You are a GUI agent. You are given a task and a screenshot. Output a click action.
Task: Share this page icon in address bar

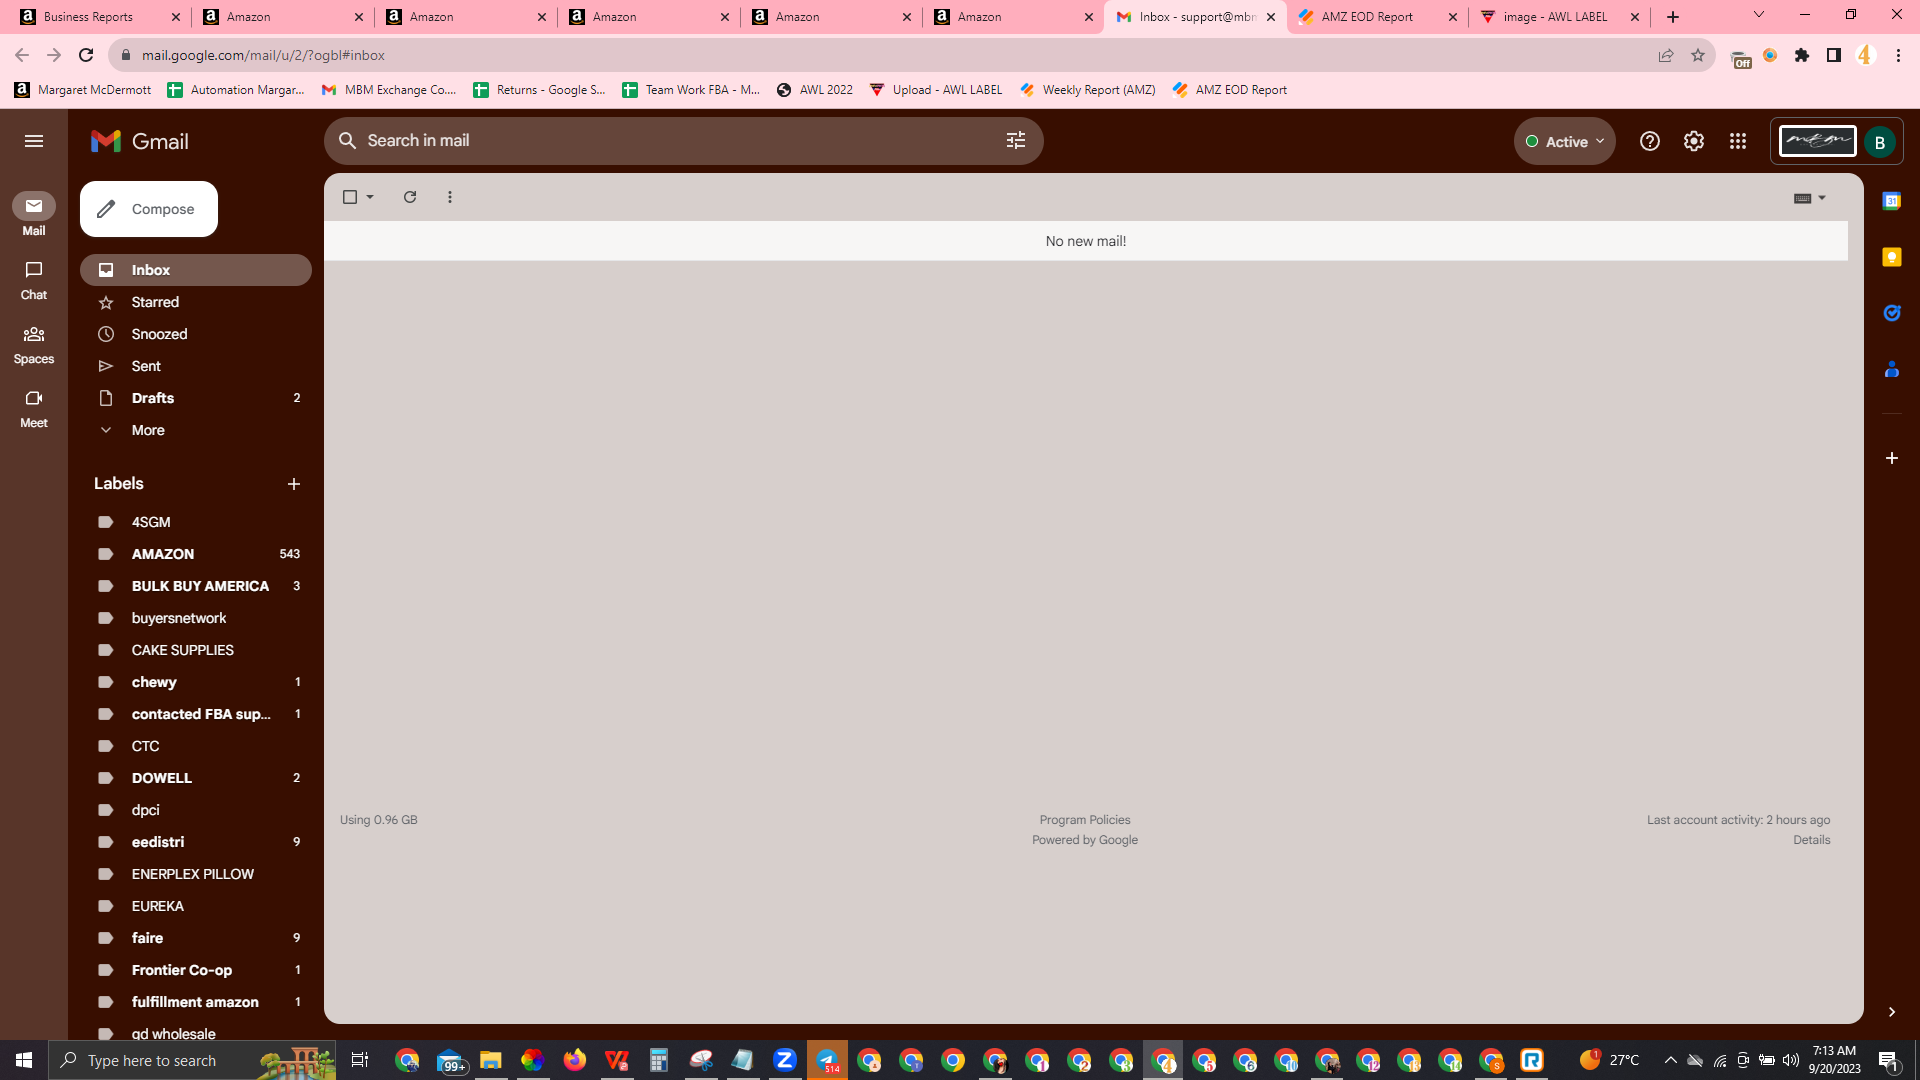(1666, 55)
